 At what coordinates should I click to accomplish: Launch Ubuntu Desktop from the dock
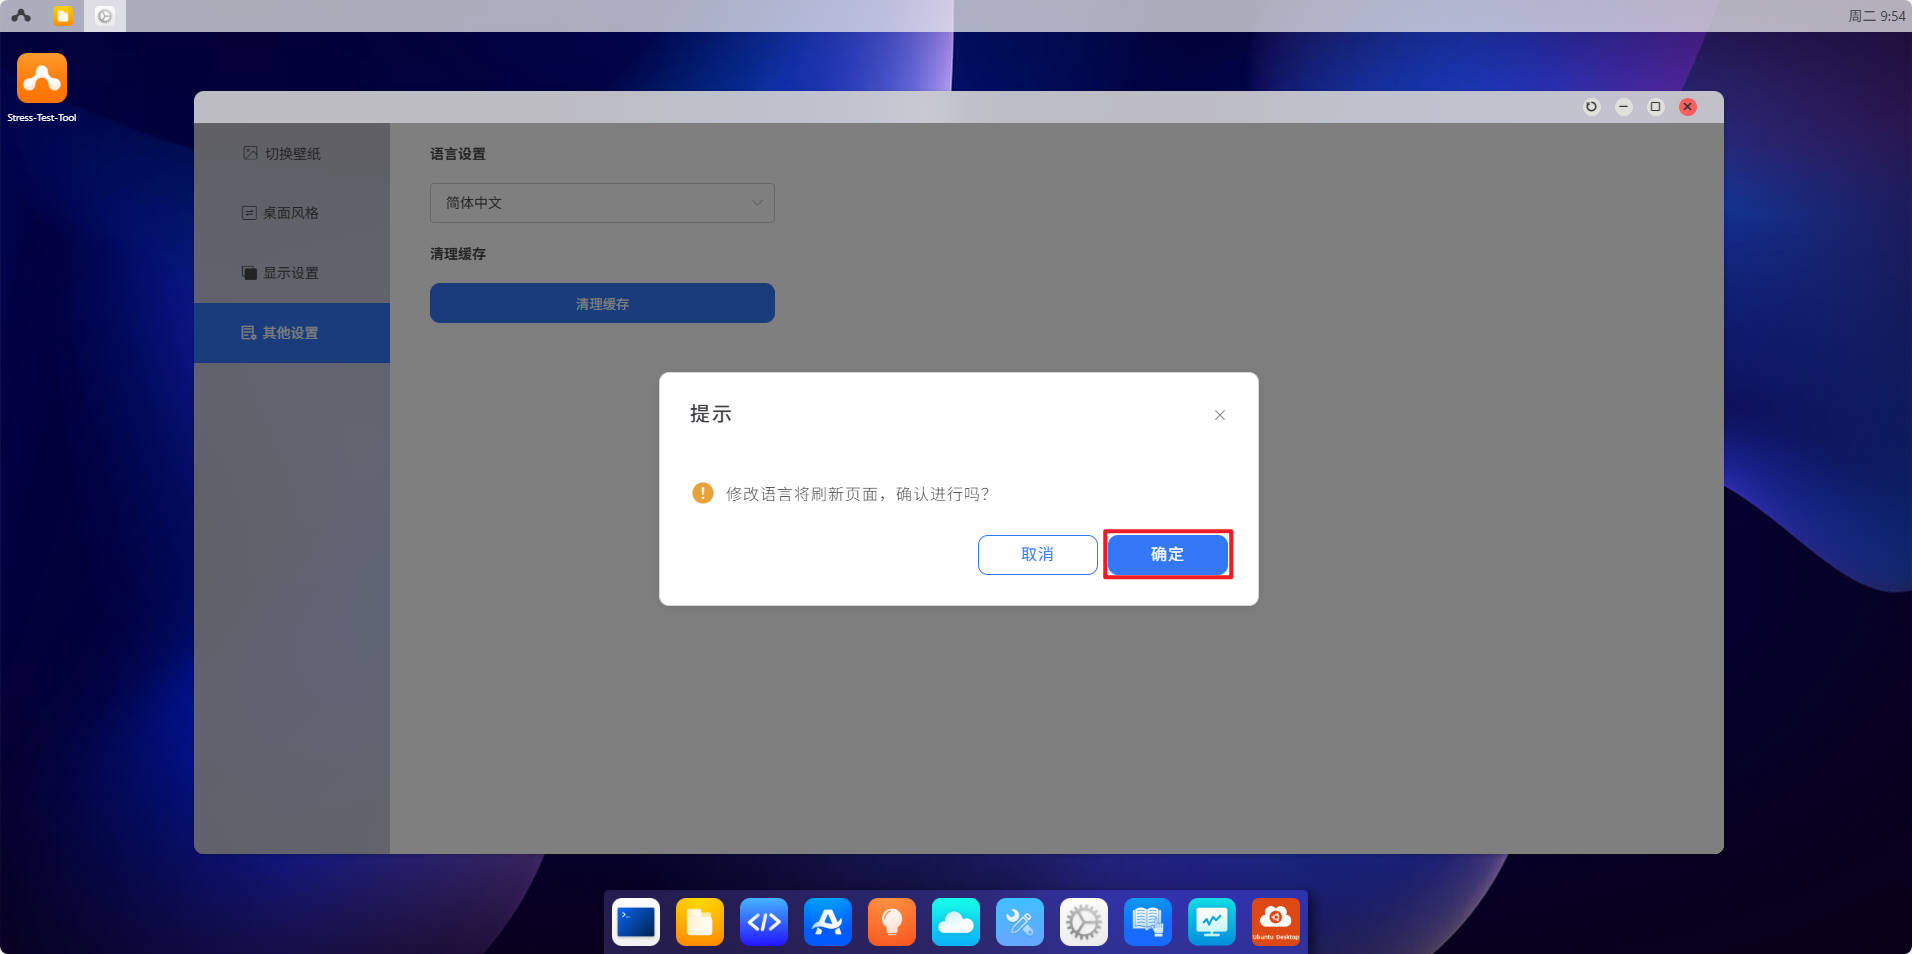[1276, 921]
